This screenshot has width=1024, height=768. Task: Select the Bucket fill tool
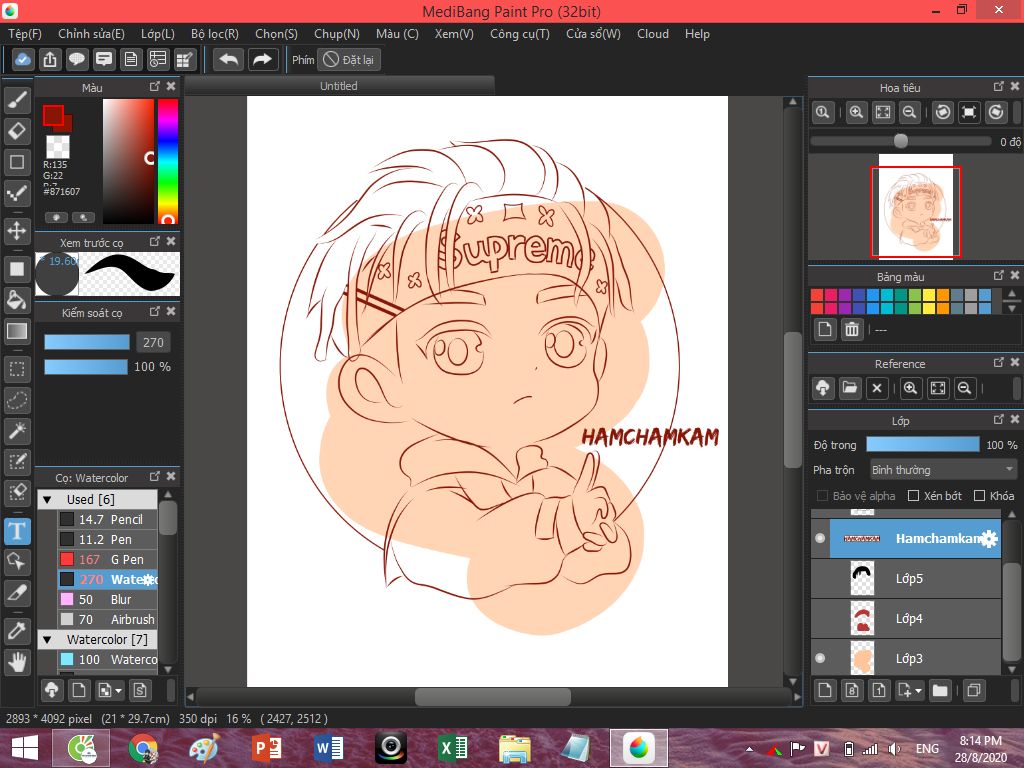tap(17, 300)
